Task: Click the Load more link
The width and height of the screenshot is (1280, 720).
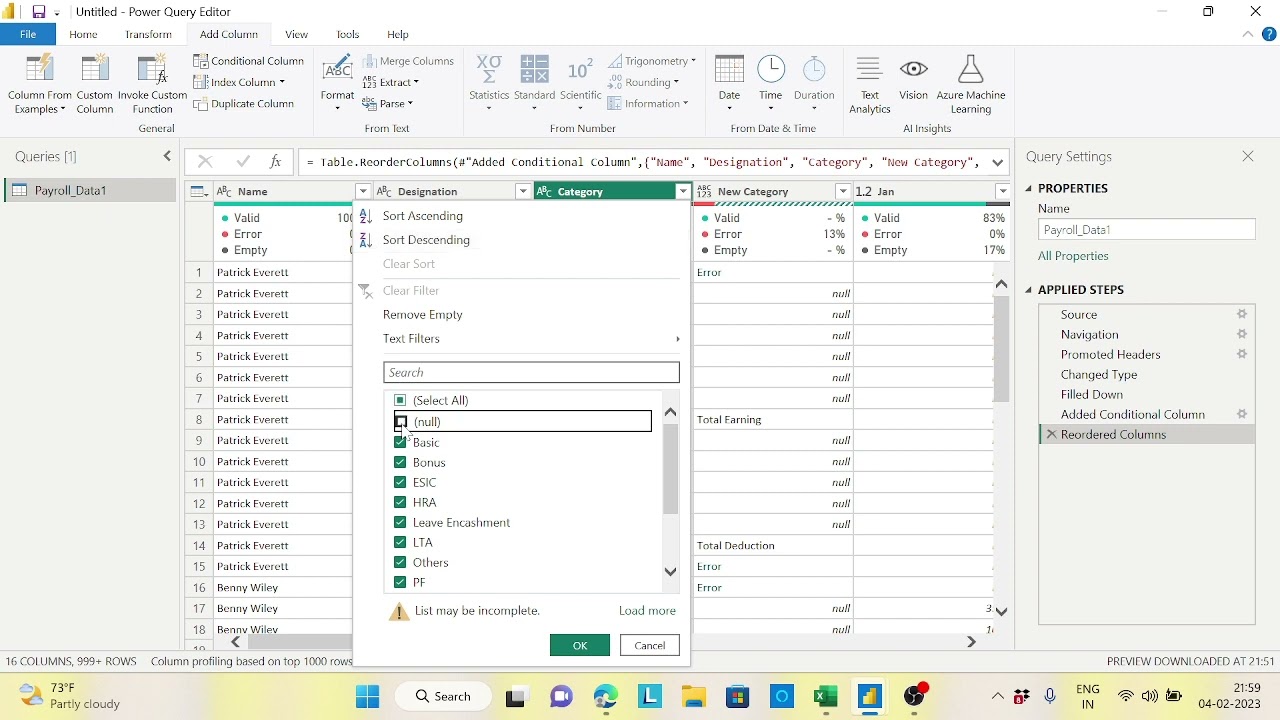Action: click(647, 611)
